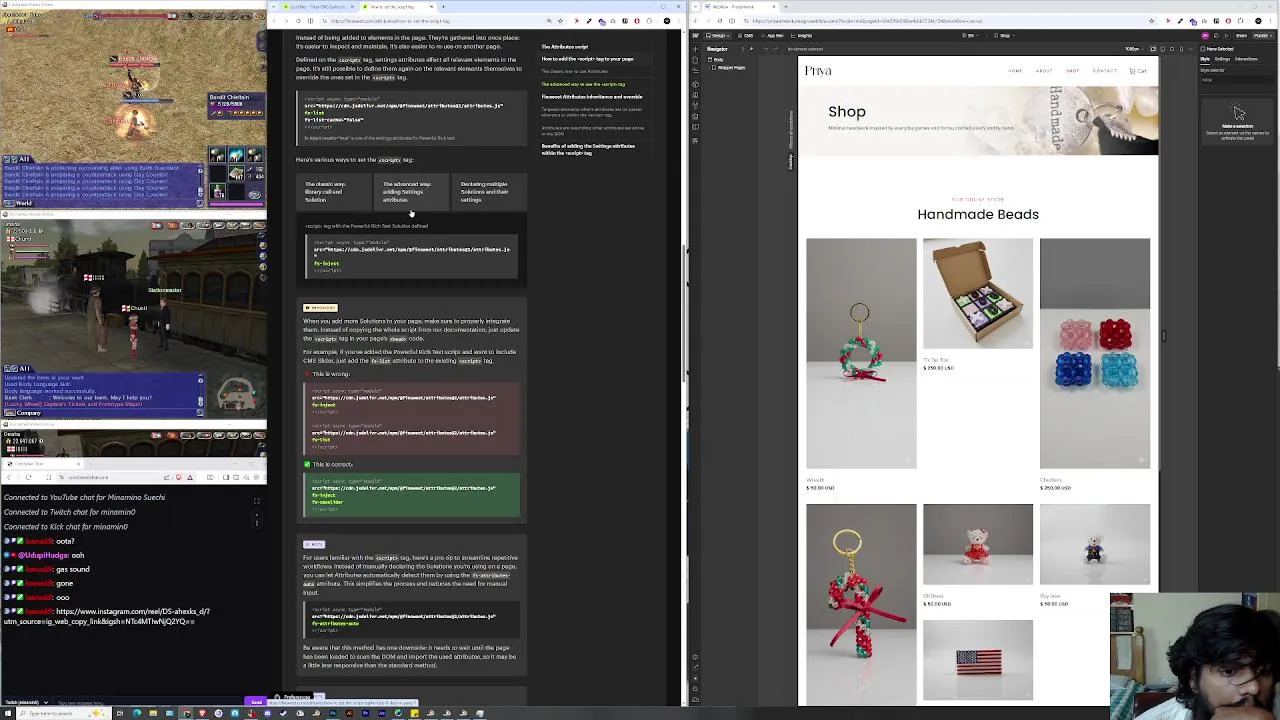Screen dimensions: 1280x720
Task: Click the Share button in Webflow
Action: click(x=1241, y=35)
